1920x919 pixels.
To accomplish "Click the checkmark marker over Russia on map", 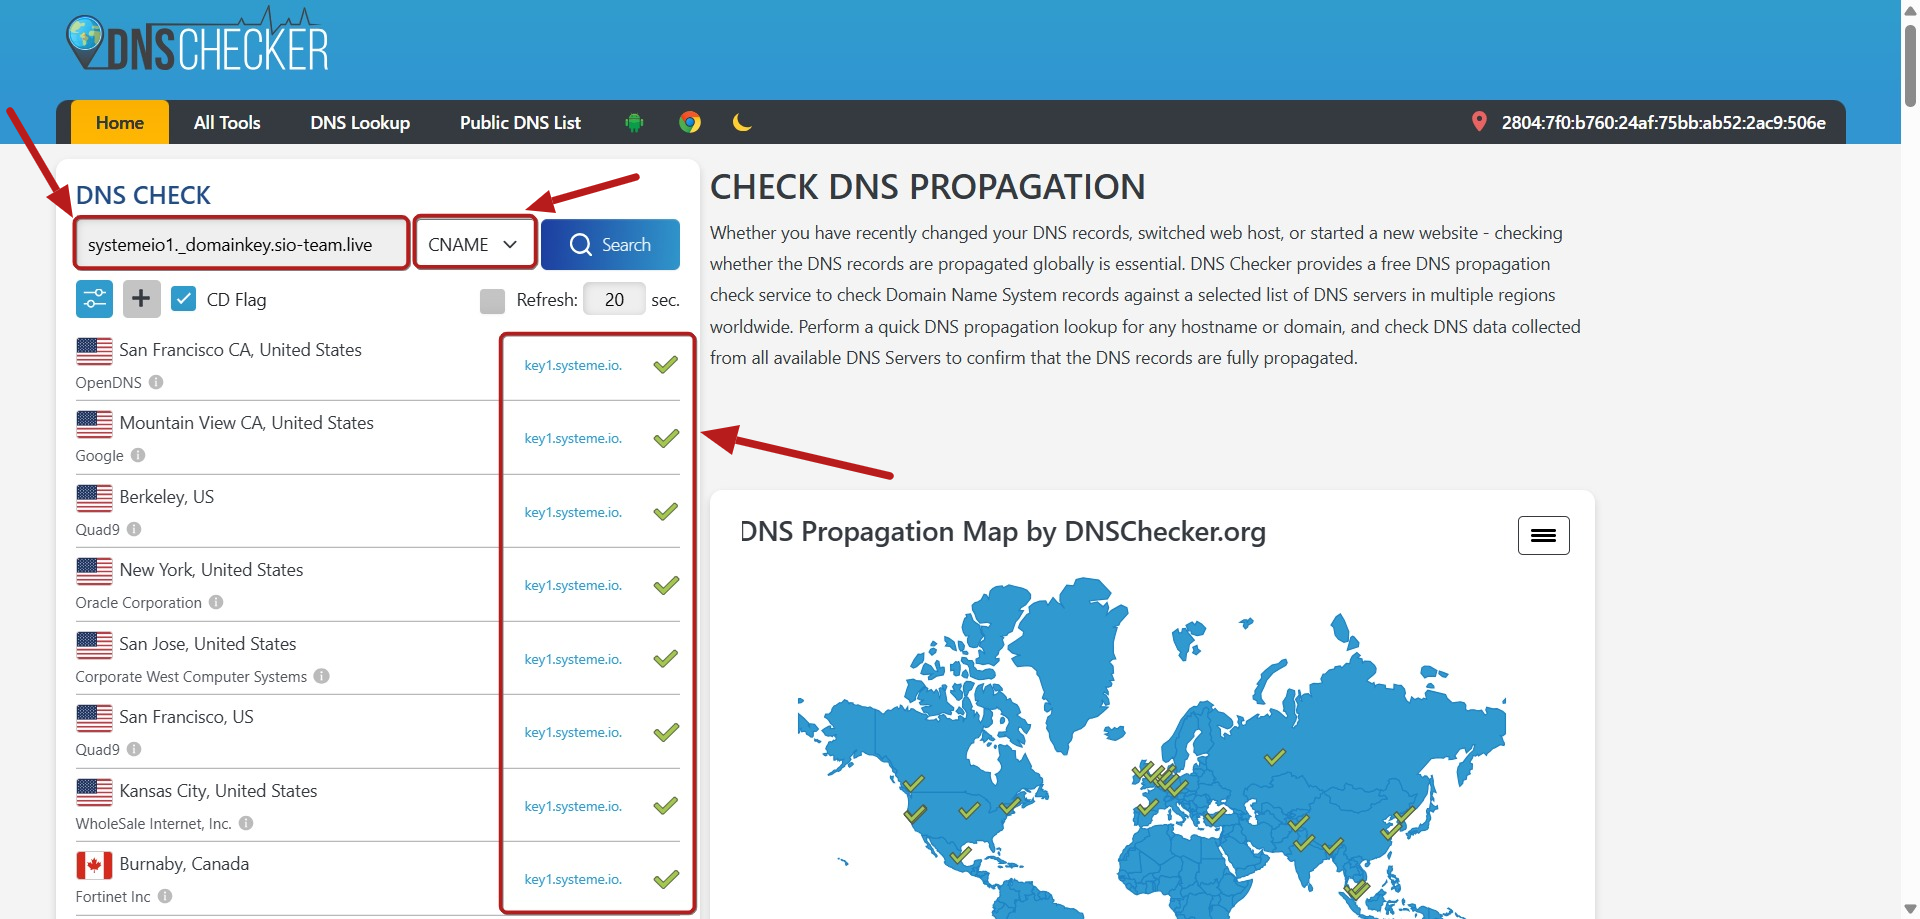I will [x=1275, y=757].
